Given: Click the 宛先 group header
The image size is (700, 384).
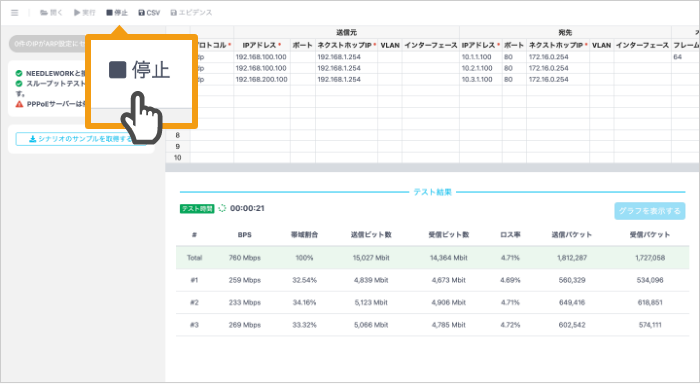Looking at the screenshot, I should pyautogui.click(x=565, y=33).
